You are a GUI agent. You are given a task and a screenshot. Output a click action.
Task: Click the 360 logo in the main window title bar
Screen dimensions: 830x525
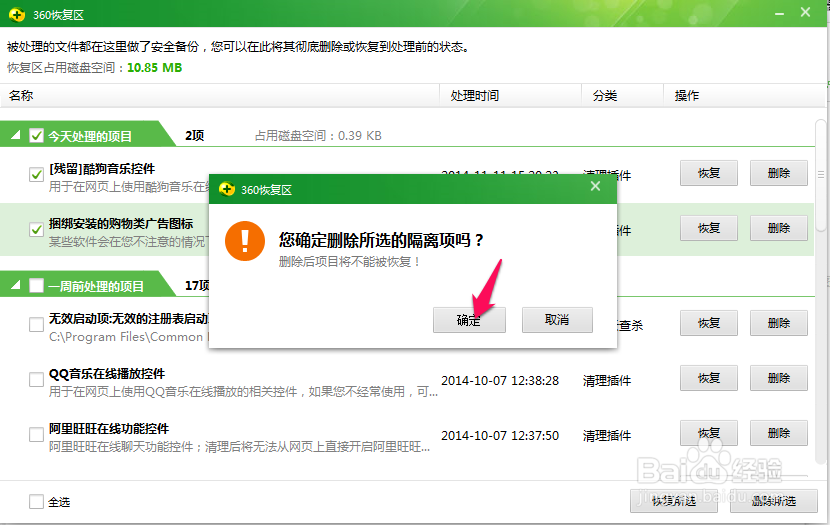tap(17, 14)
